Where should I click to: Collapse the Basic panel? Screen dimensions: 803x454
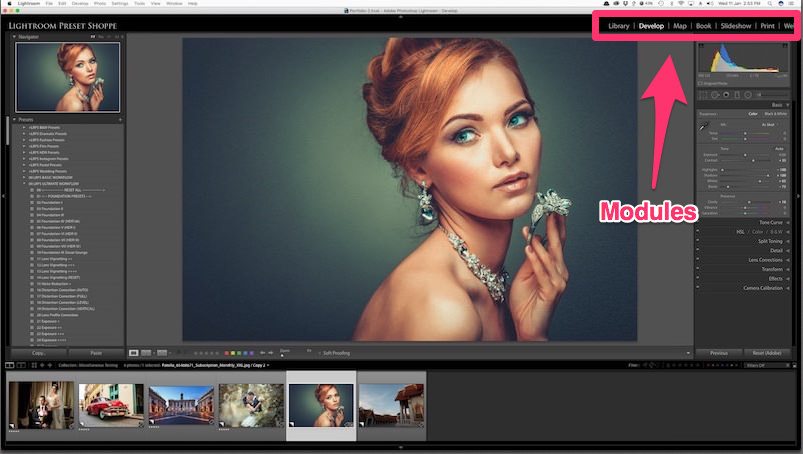[x=788, y=105]
